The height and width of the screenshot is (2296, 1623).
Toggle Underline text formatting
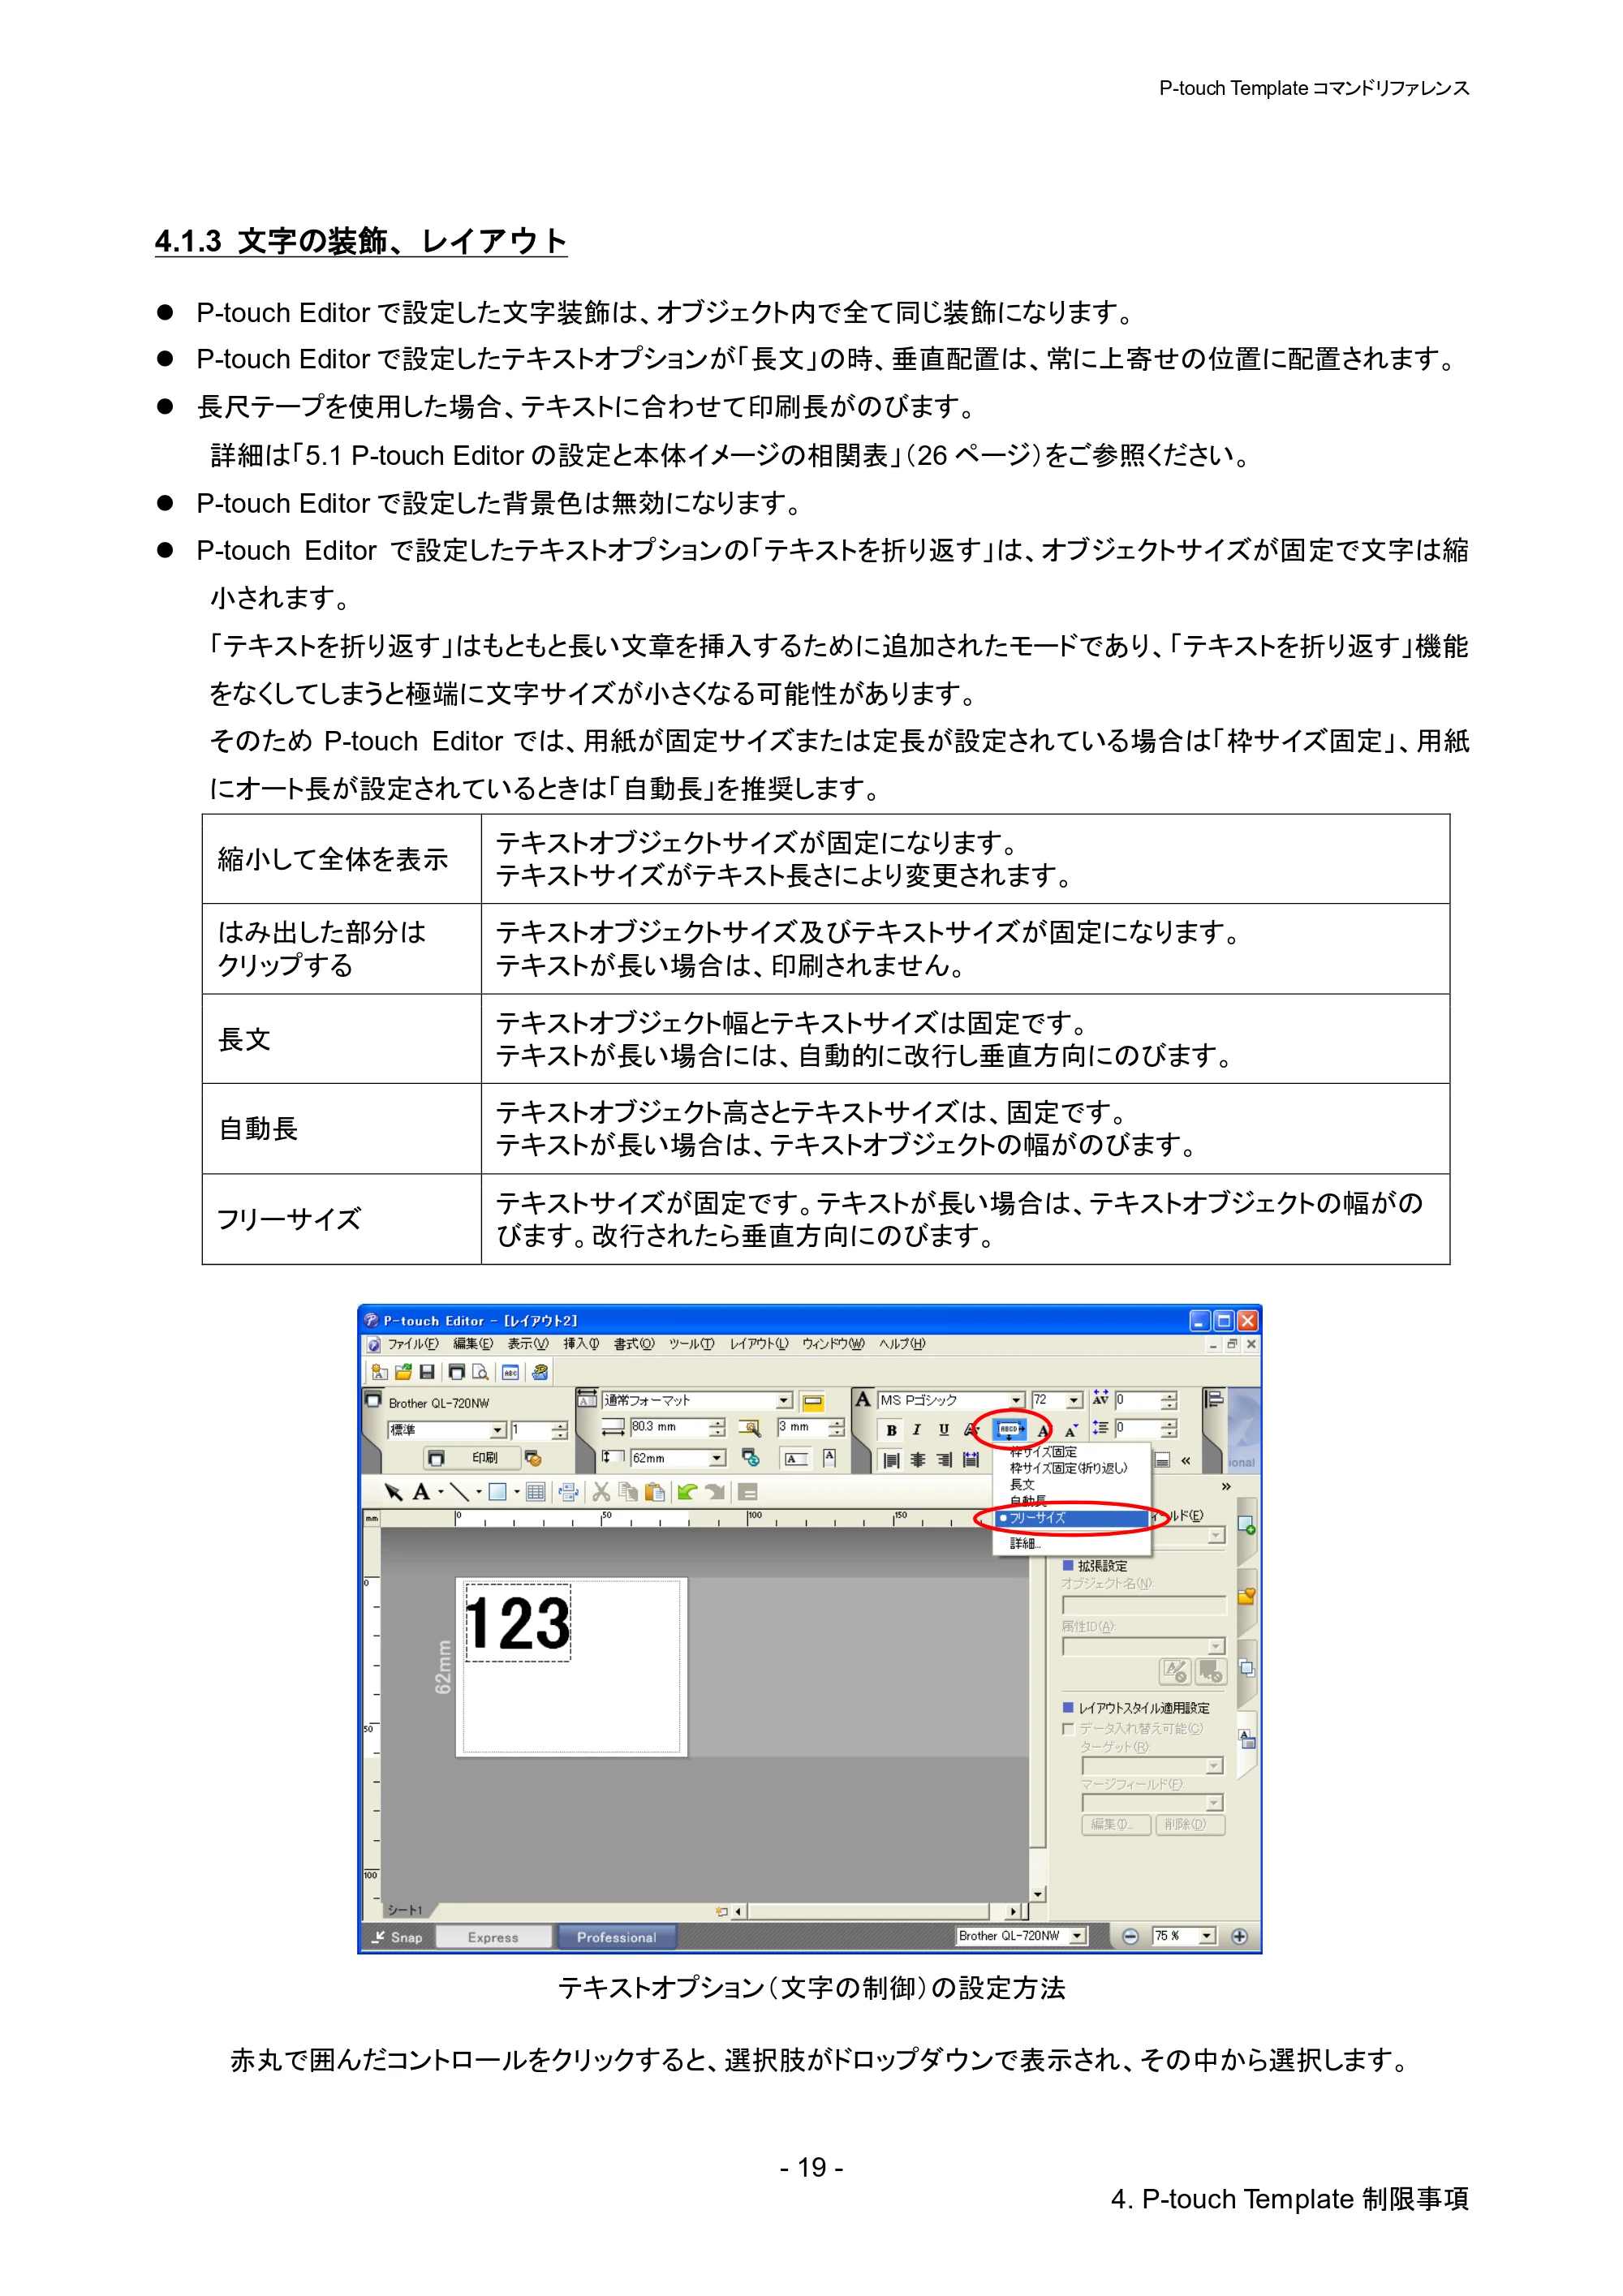click(x=944, y=1430)
